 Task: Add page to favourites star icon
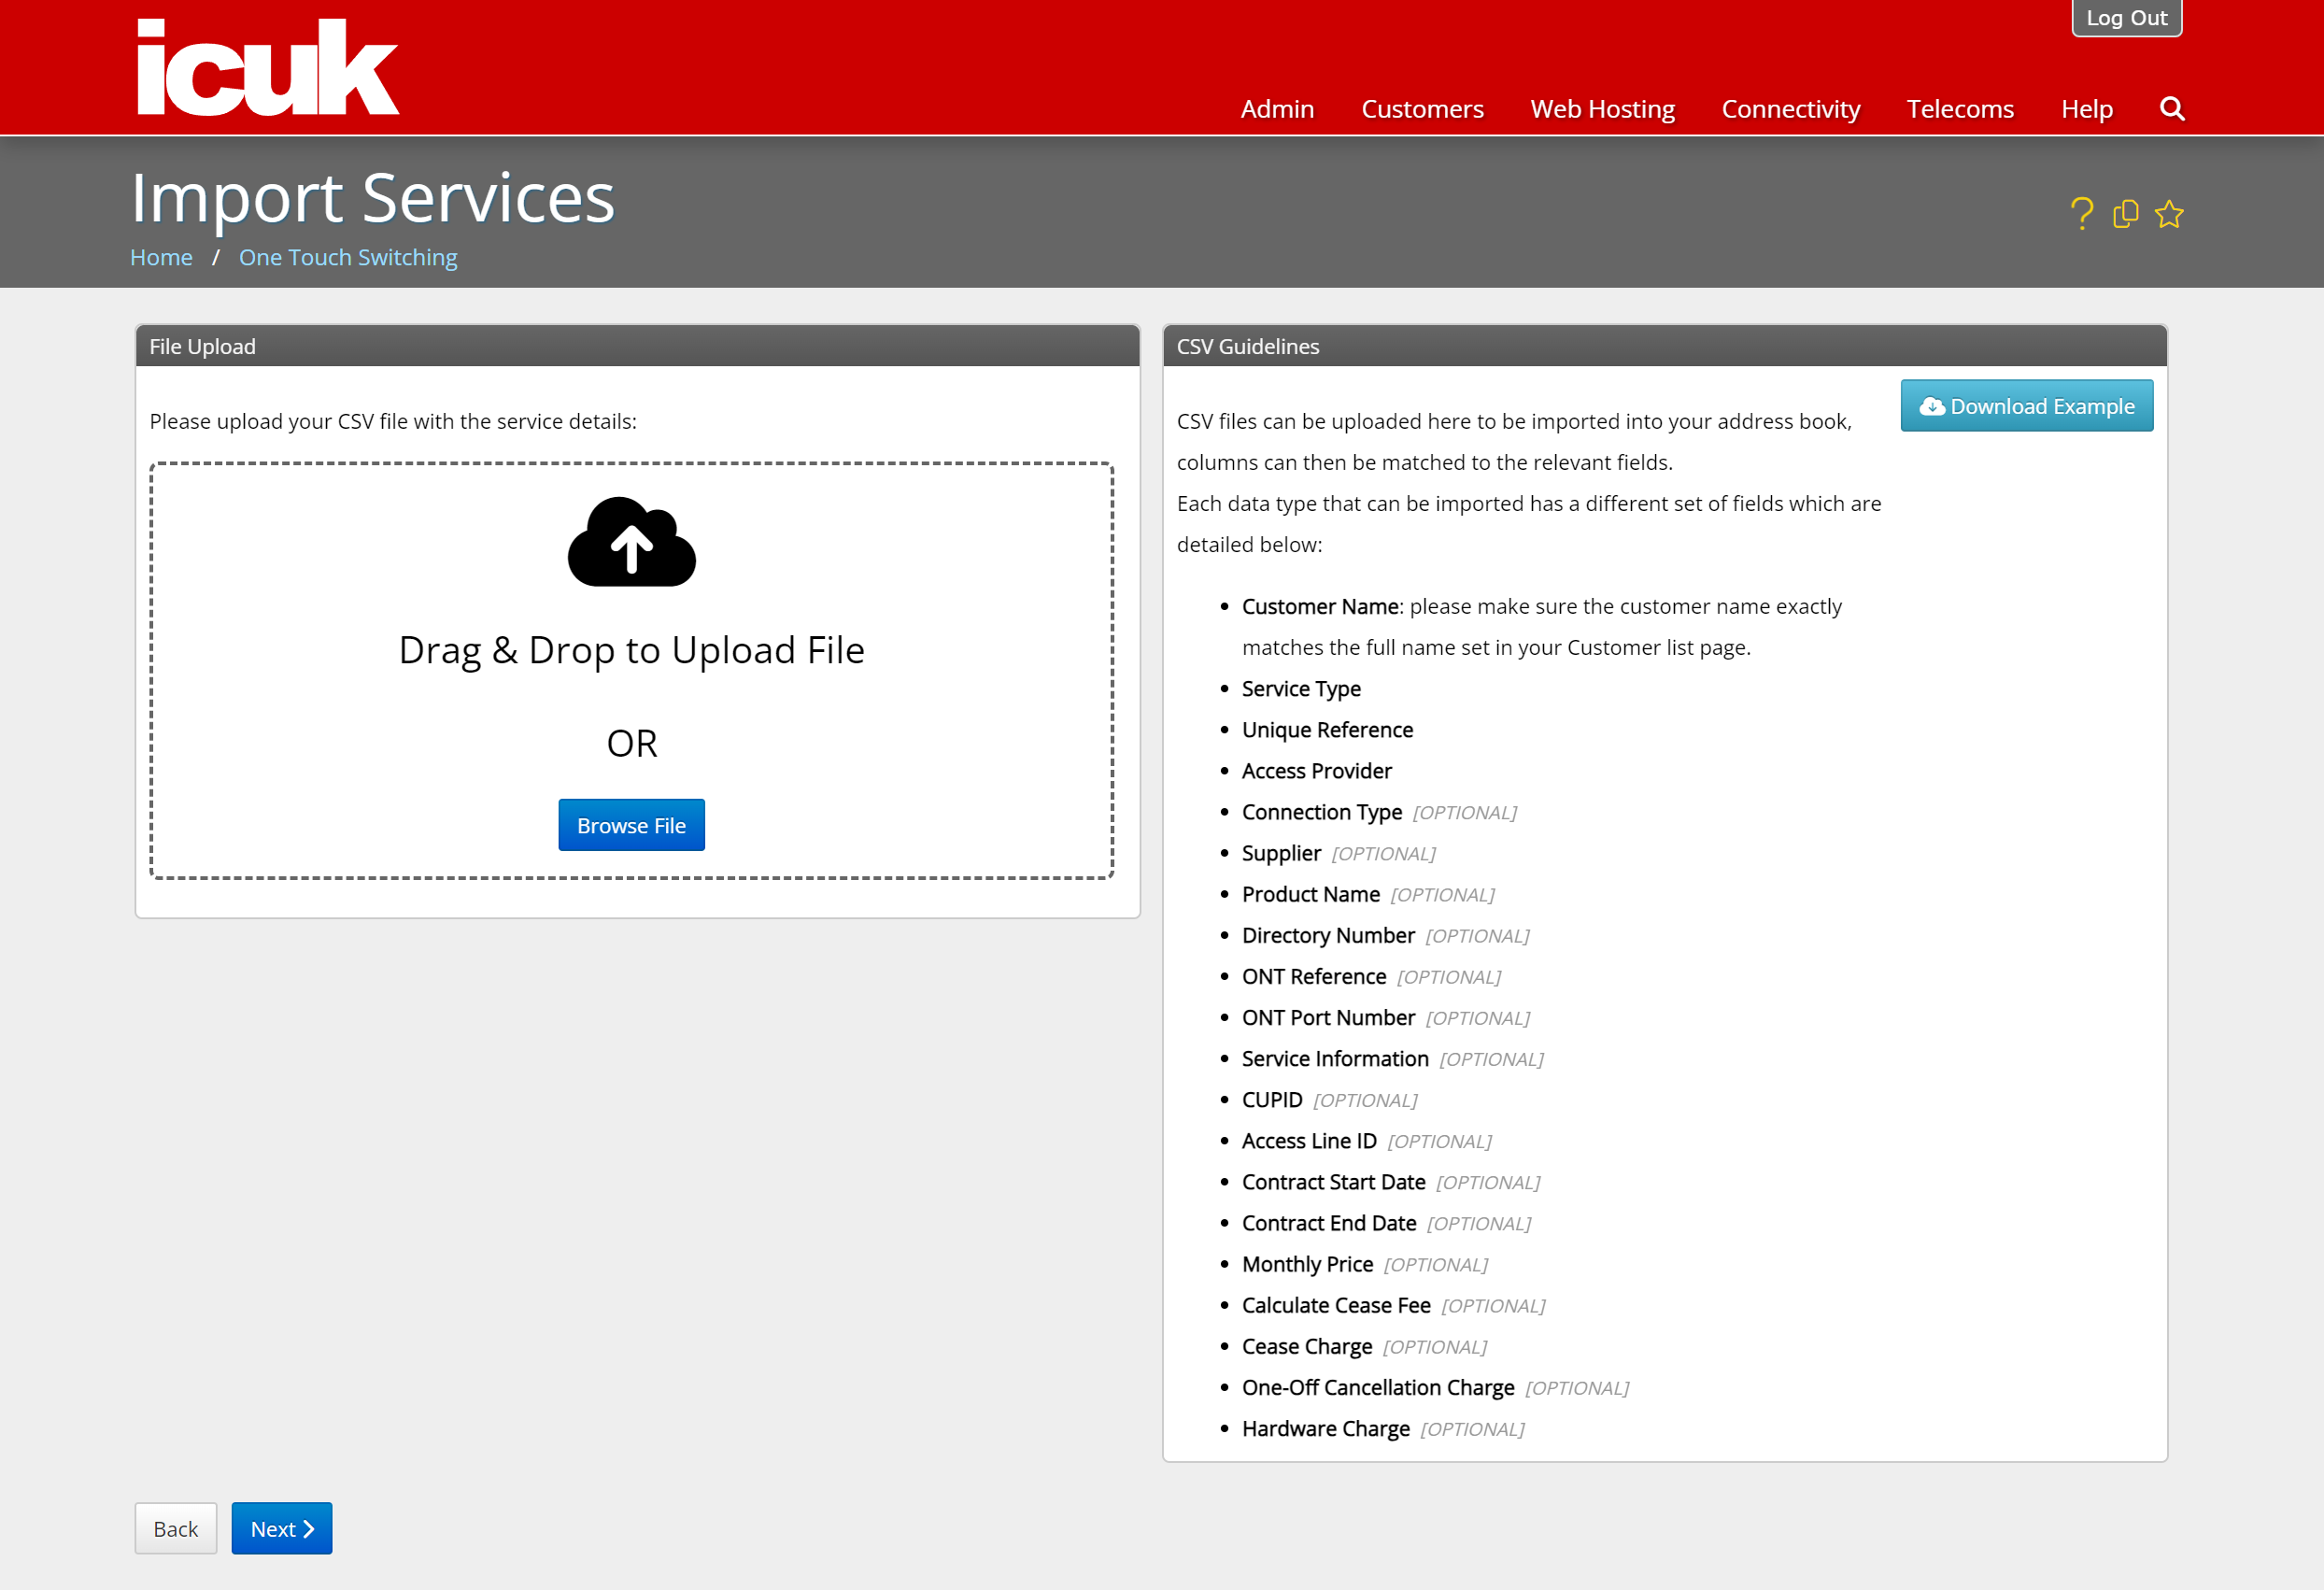(x=2168, y=214)
